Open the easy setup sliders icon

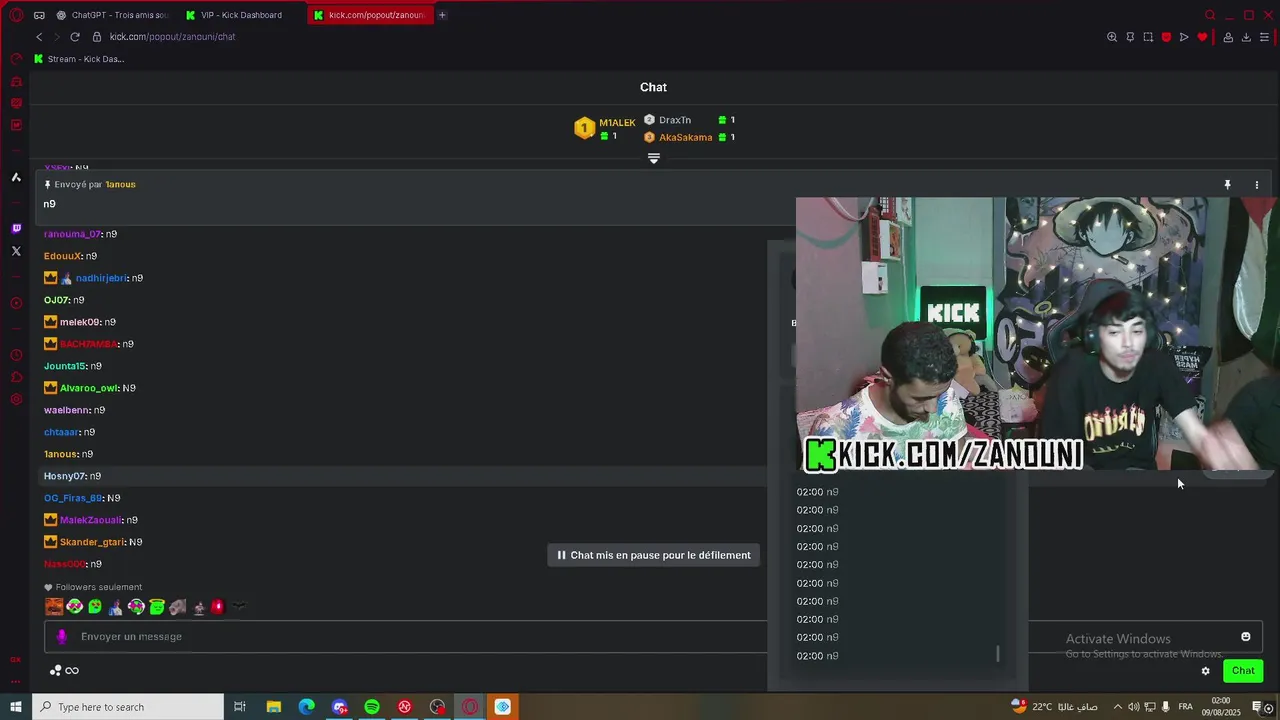pyautogui.click(x=1264, y=37)
